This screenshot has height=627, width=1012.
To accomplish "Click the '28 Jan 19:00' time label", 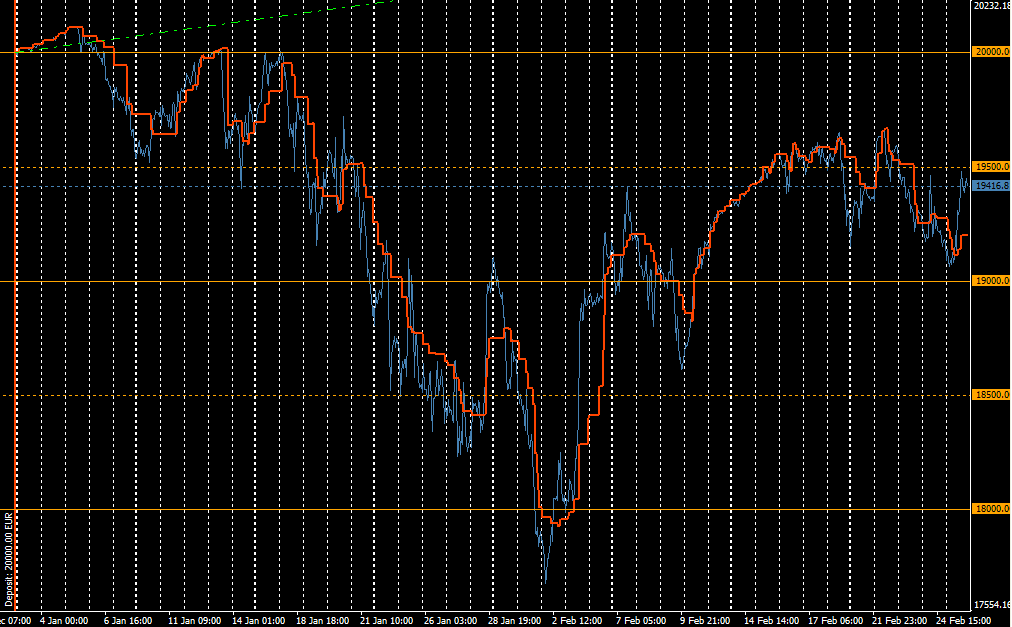I will tap(514, 621).
